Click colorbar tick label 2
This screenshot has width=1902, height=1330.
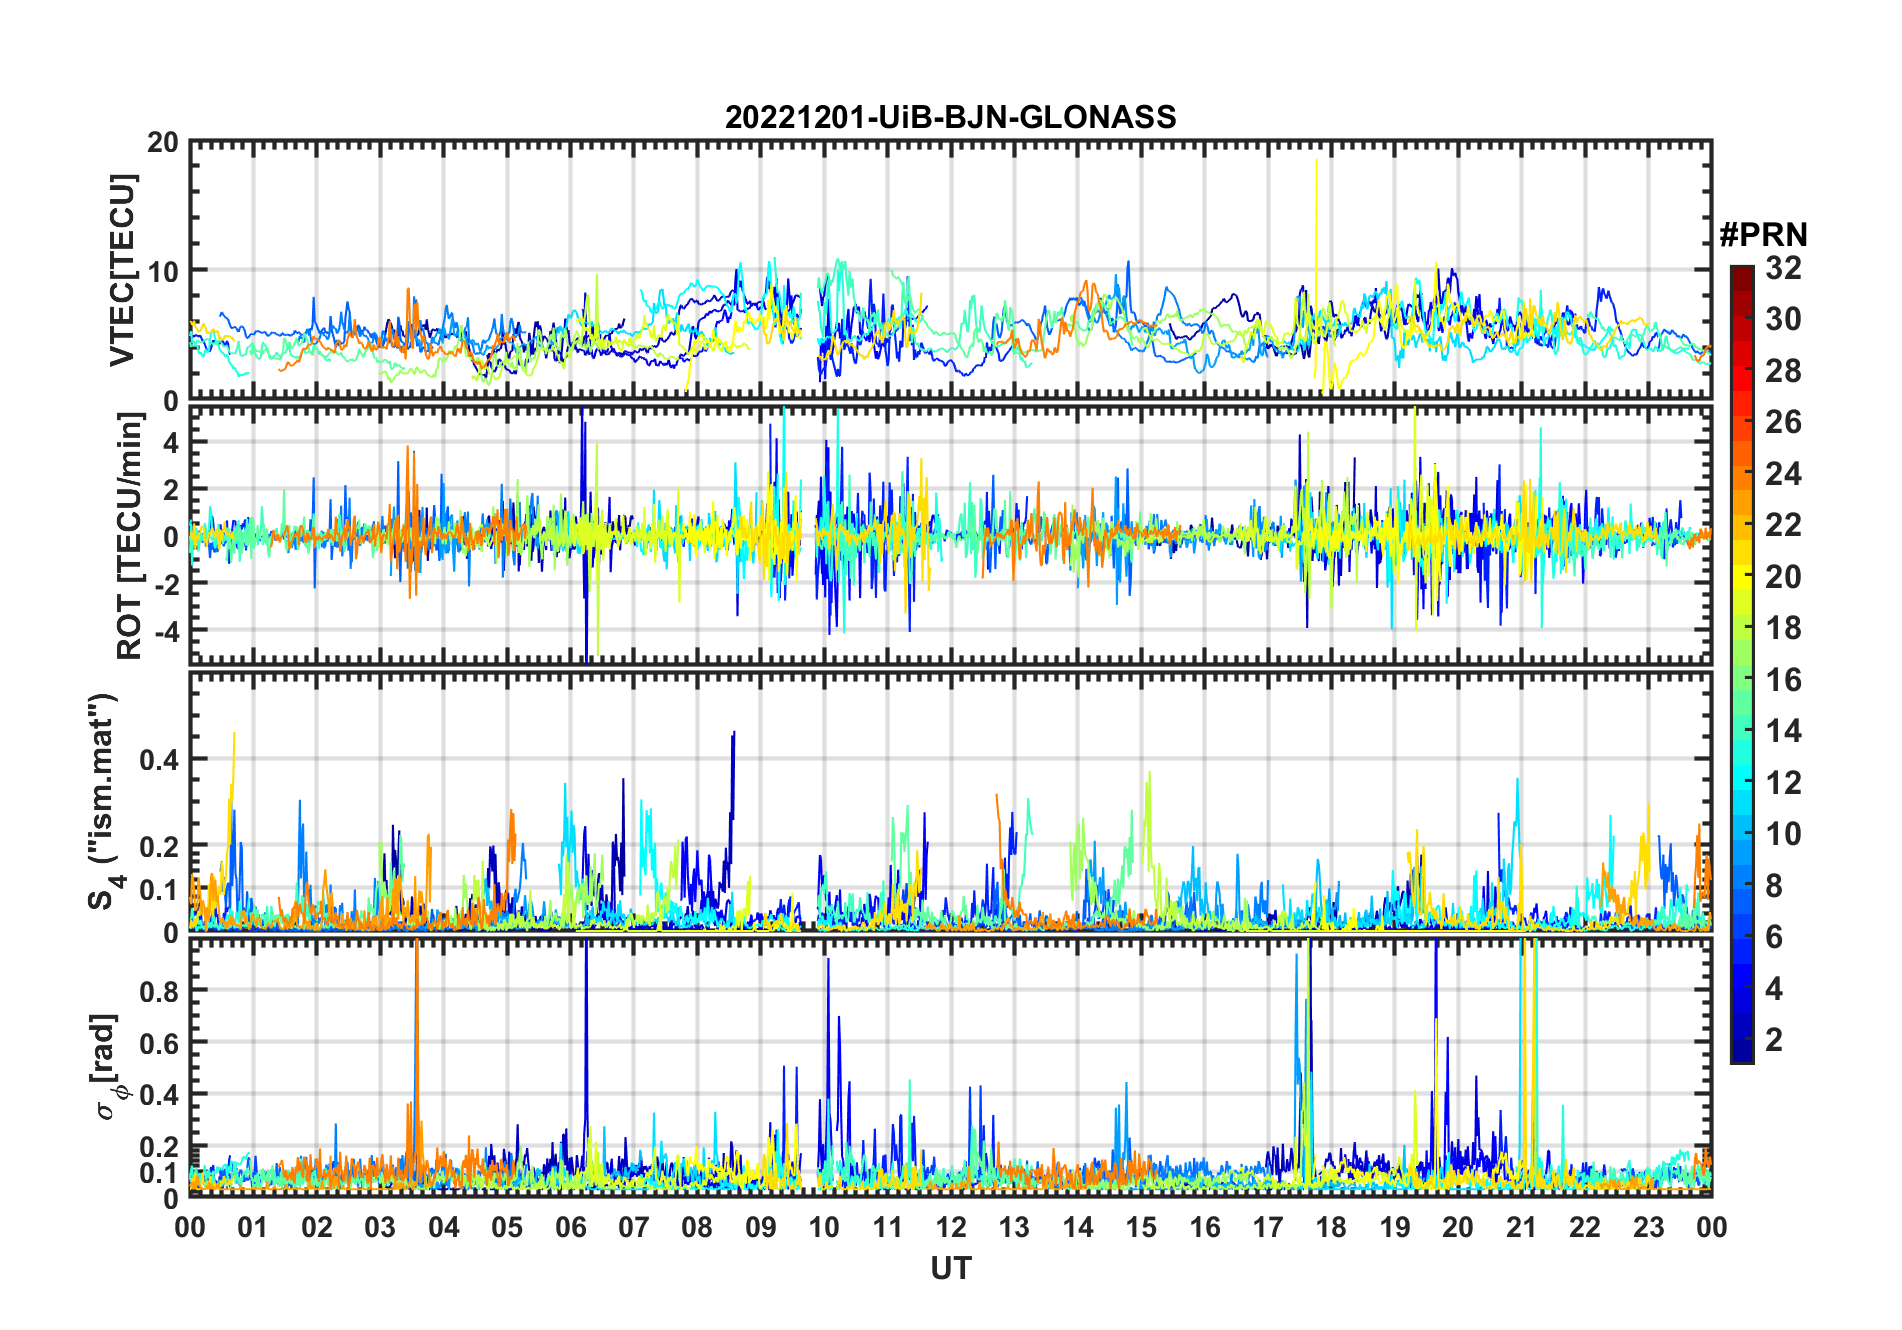pyautogui.click(x=1774, y=1040)
